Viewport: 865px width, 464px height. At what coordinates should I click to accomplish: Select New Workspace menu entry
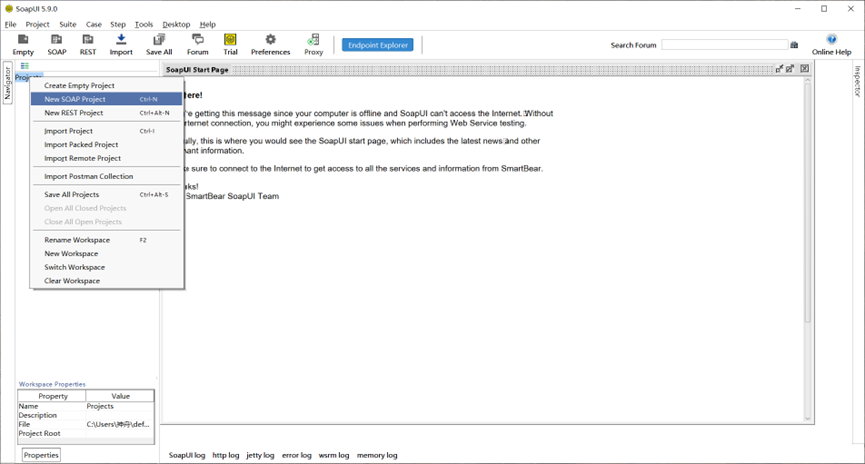[x=106, y=253]
